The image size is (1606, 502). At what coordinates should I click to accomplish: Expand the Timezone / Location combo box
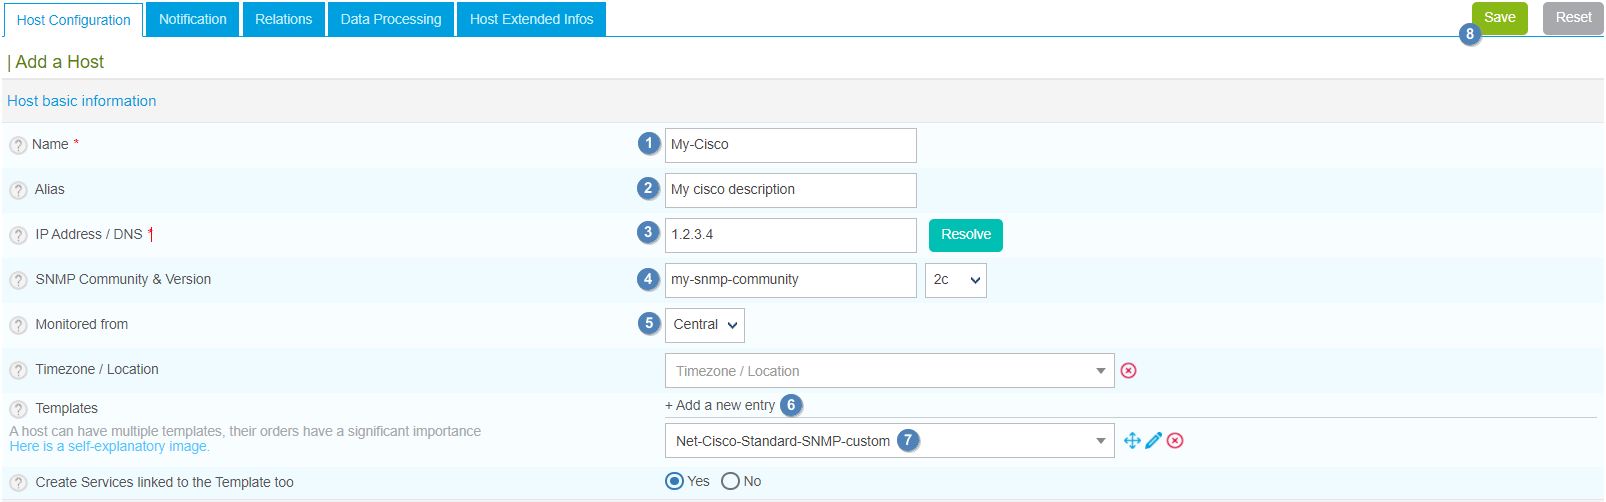889,371
